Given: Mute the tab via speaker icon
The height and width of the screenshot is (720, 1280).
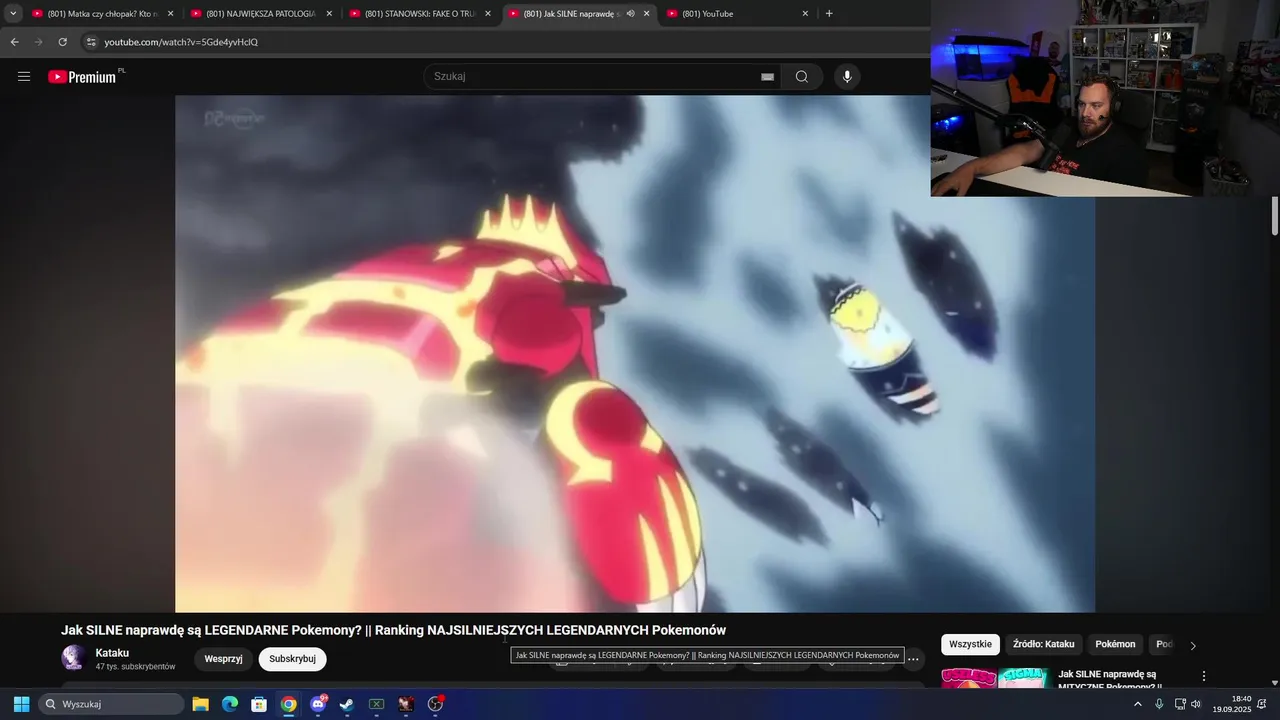Looking at the screenshot, I should [x=630, y=14].
